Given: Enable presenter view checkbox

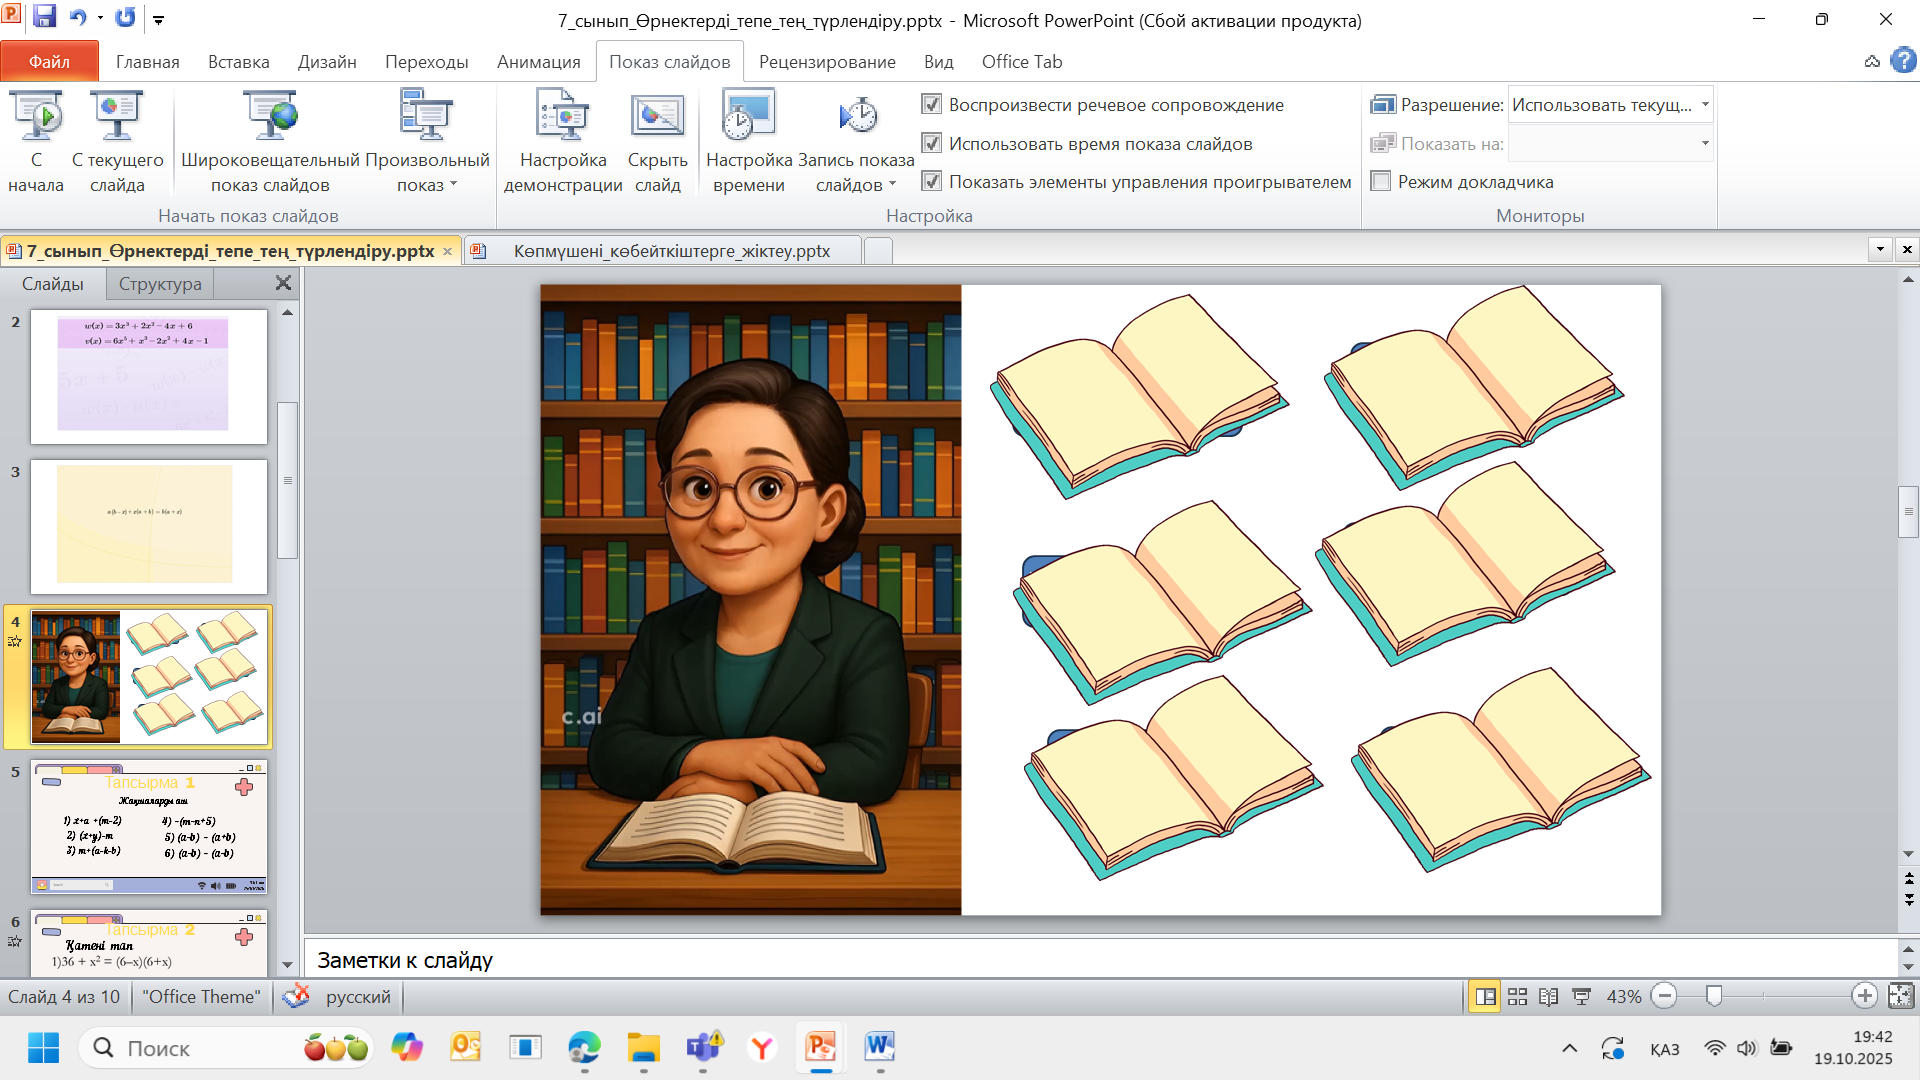Looking at the screenshot, I should click(x=1381, y=182).
